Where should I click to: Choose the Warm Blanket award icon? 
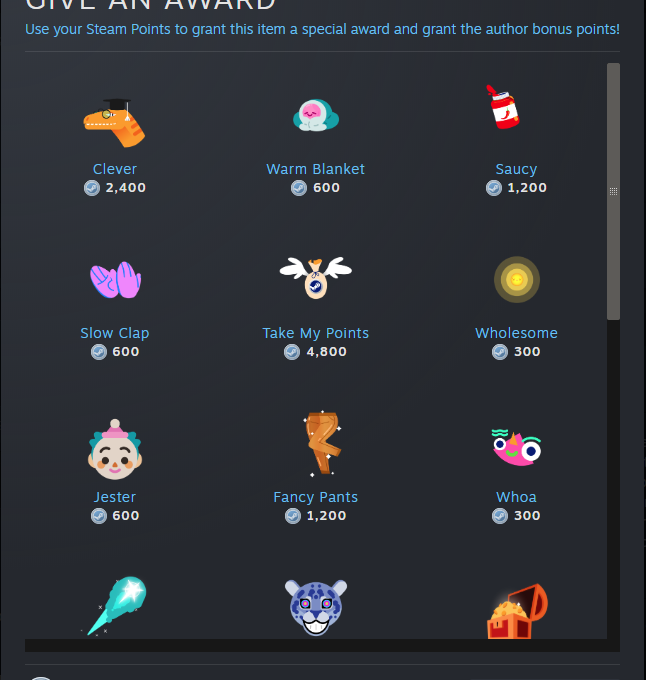click(316, 114)
